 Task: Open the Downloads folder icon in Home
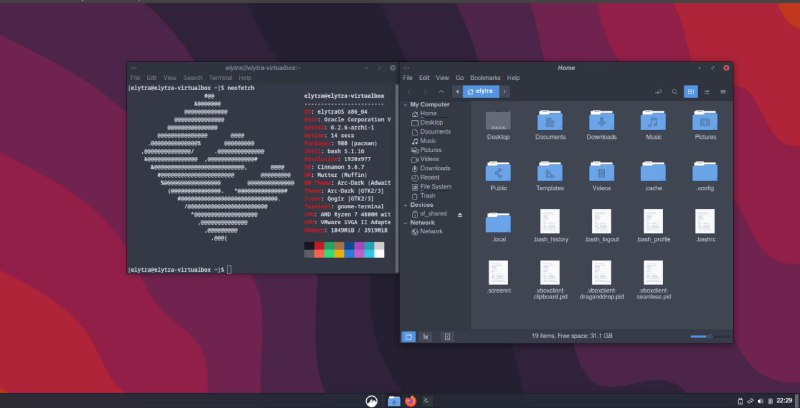click(602, 120)
